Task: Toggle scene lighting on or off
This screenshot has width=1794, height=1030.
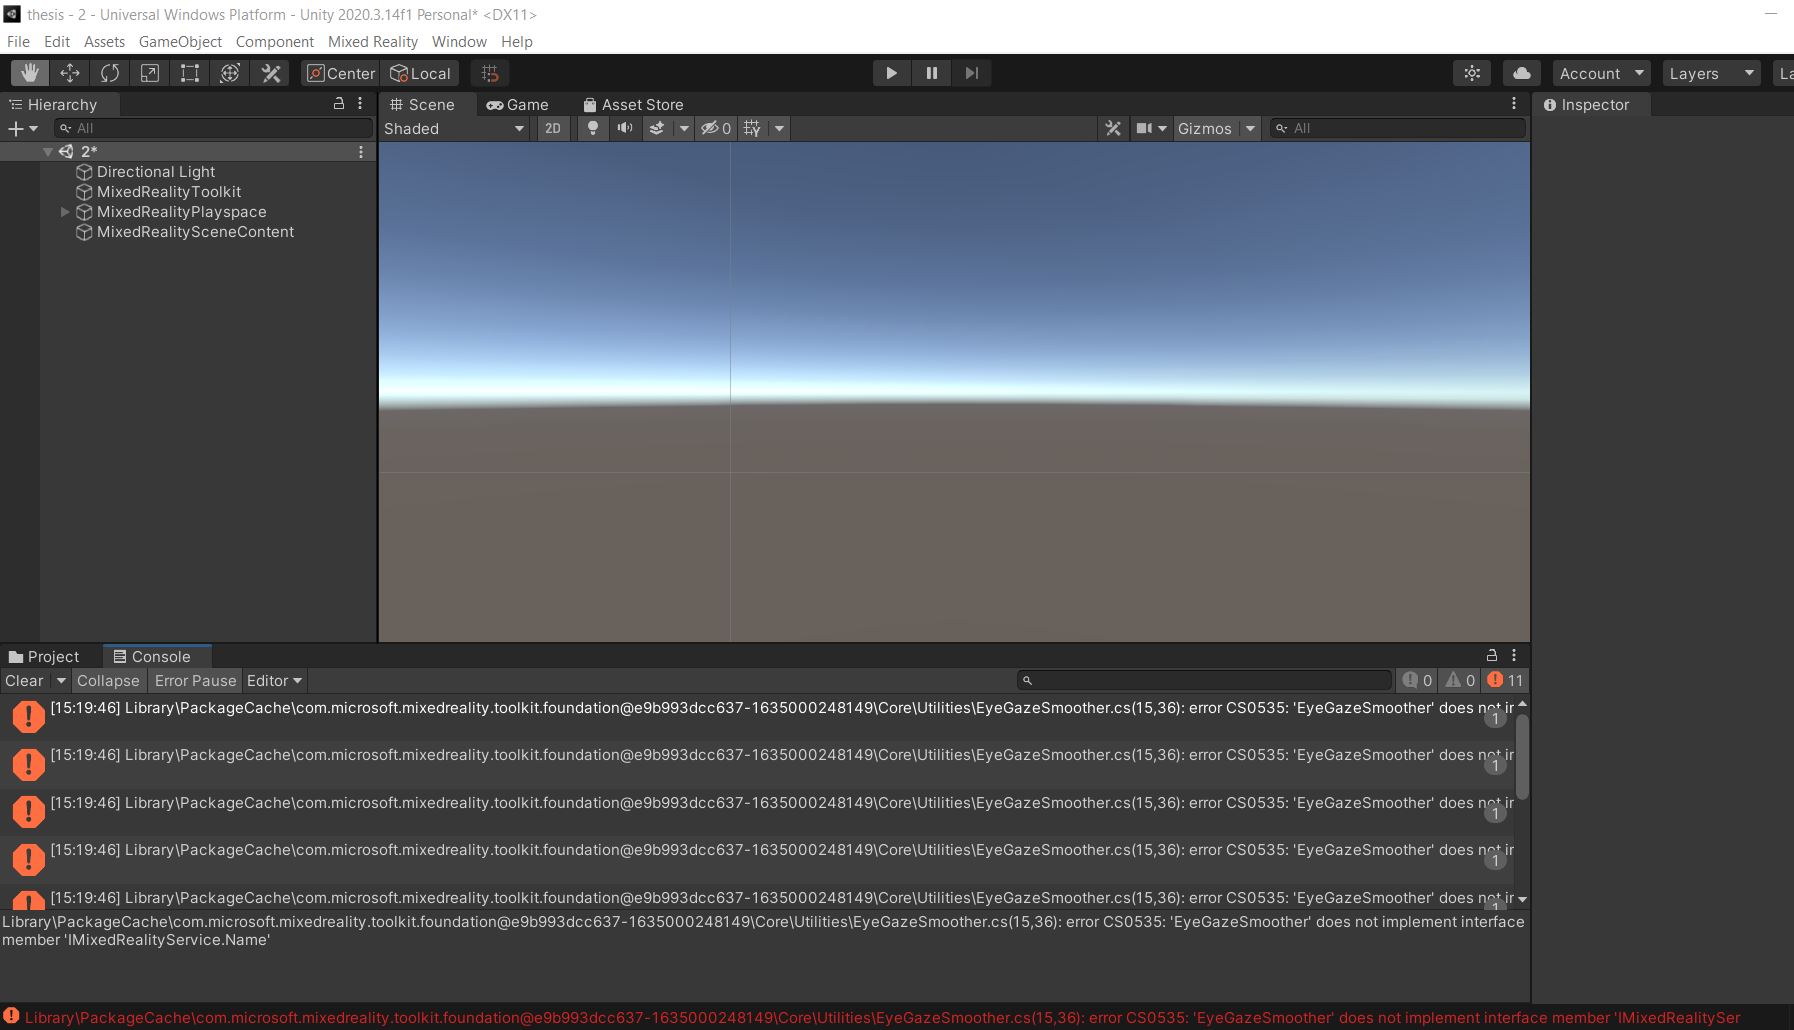Action: [x=593, y=128]
